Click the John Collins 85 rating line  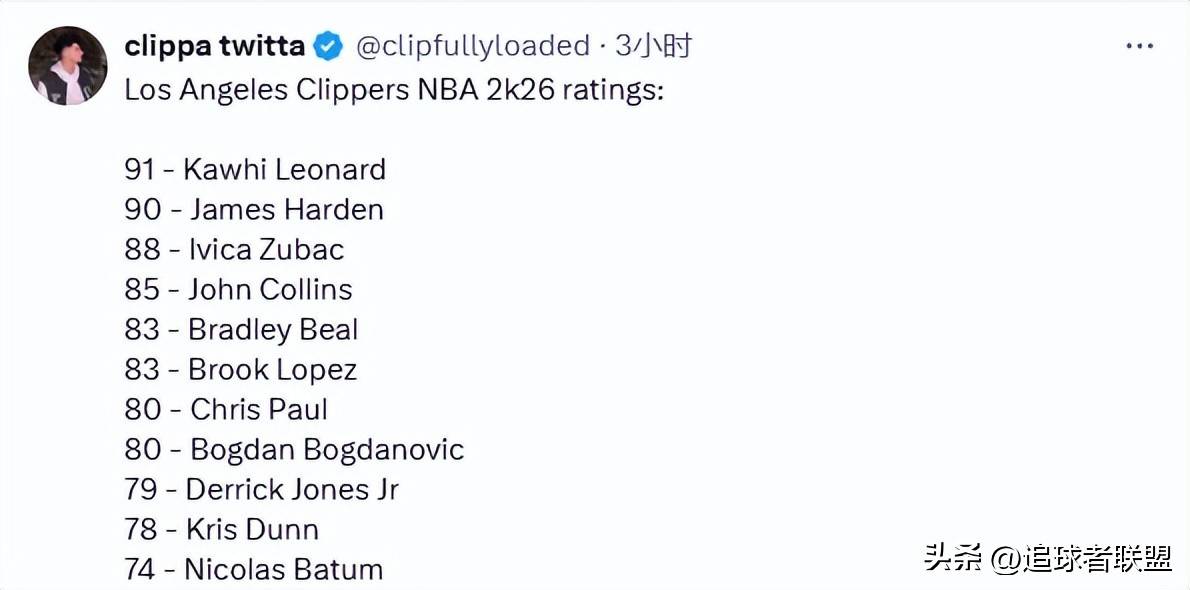[238, 289]
